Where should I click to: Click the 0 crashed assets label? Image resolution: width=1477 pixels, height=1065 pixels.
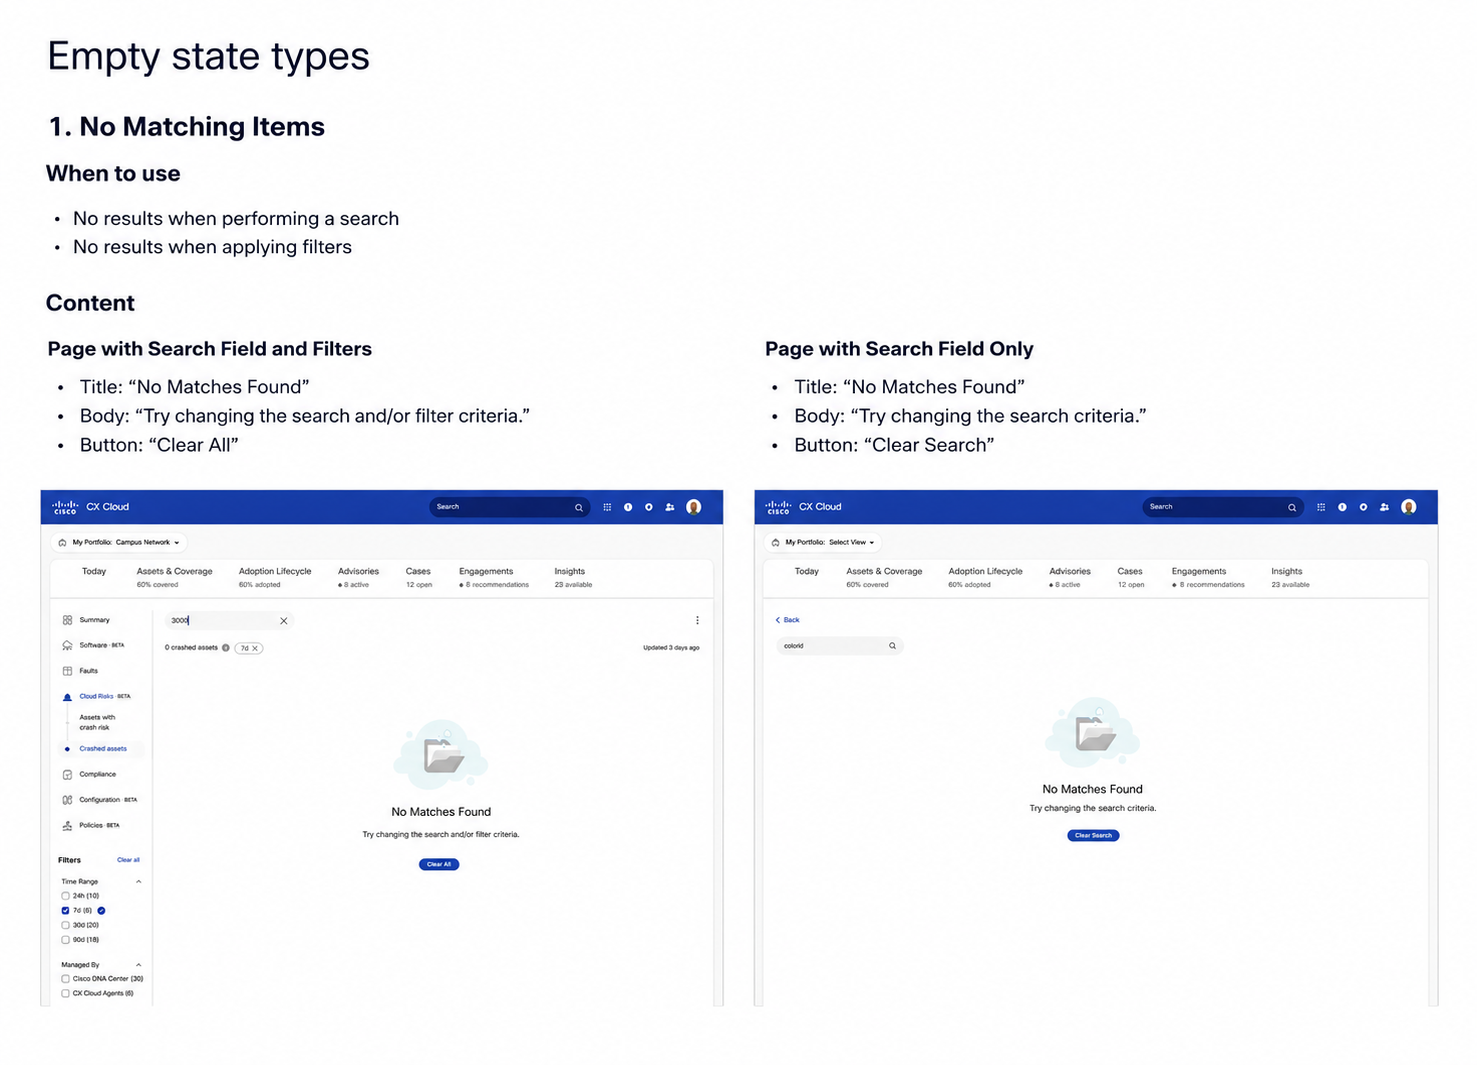tap(191, 648)
